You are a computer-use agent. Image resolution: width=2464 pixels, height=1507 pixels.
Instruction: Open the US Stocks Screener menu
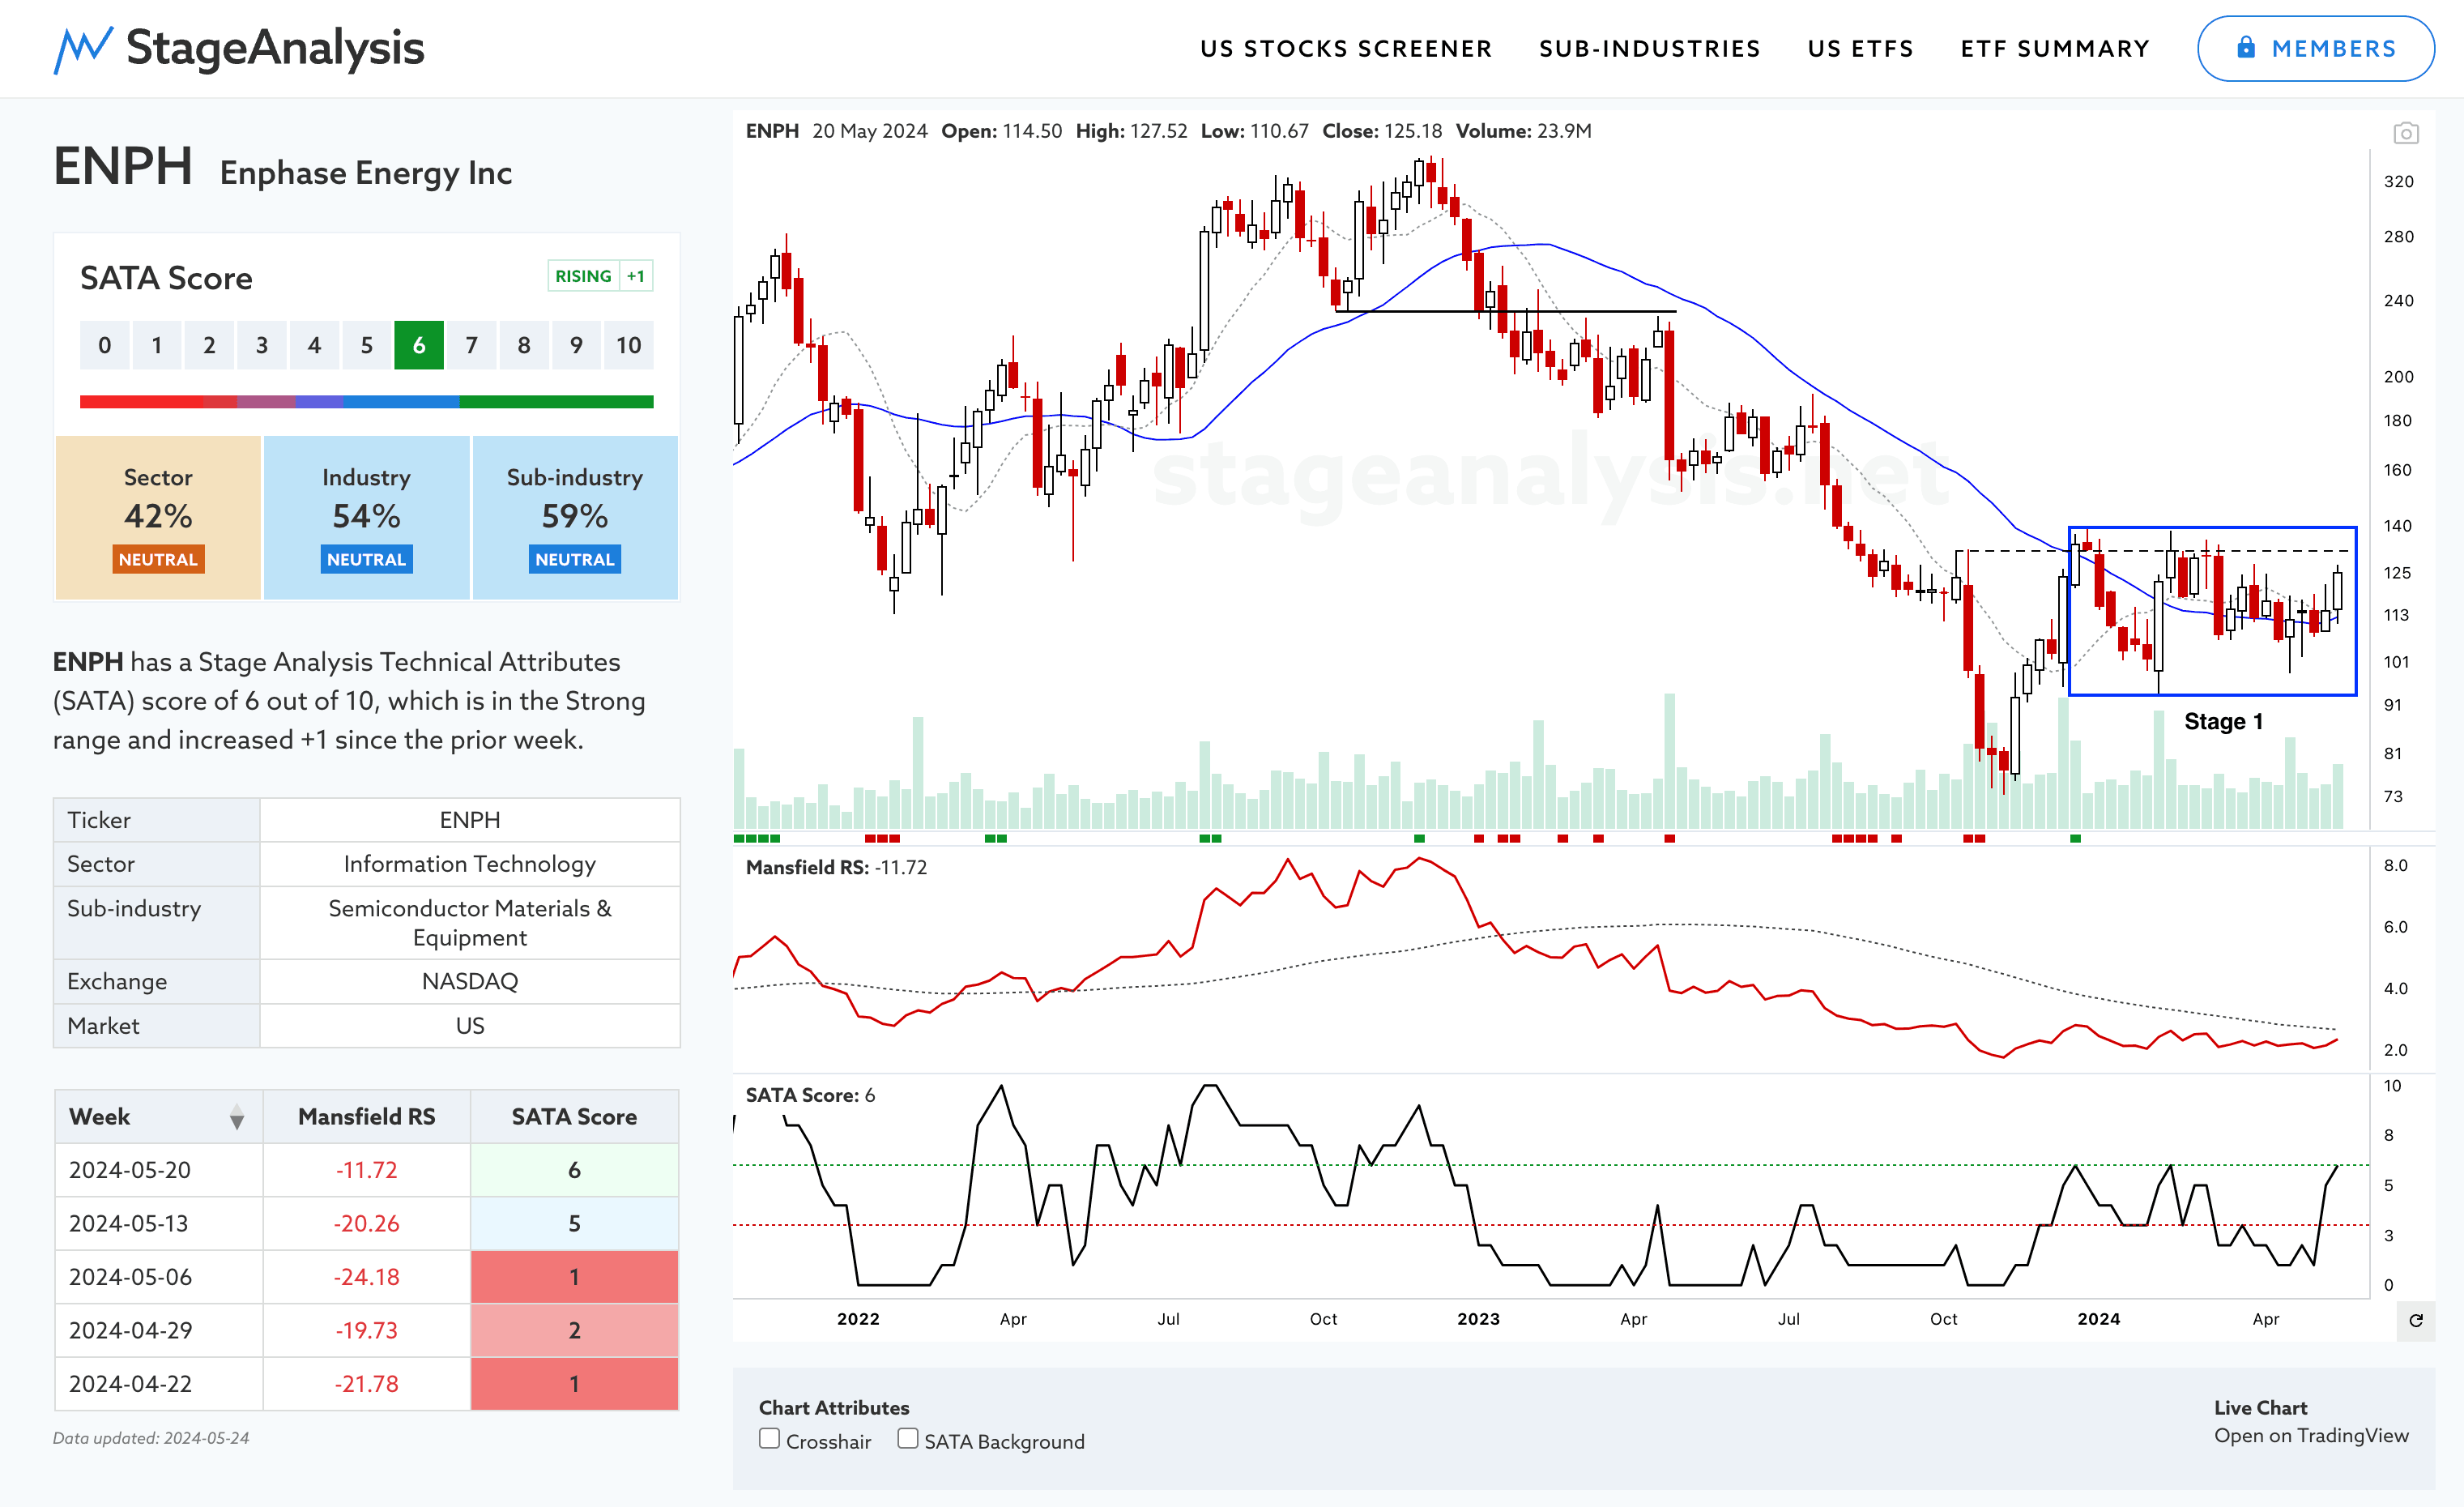pyautogui.click(x=1345, y=49)
